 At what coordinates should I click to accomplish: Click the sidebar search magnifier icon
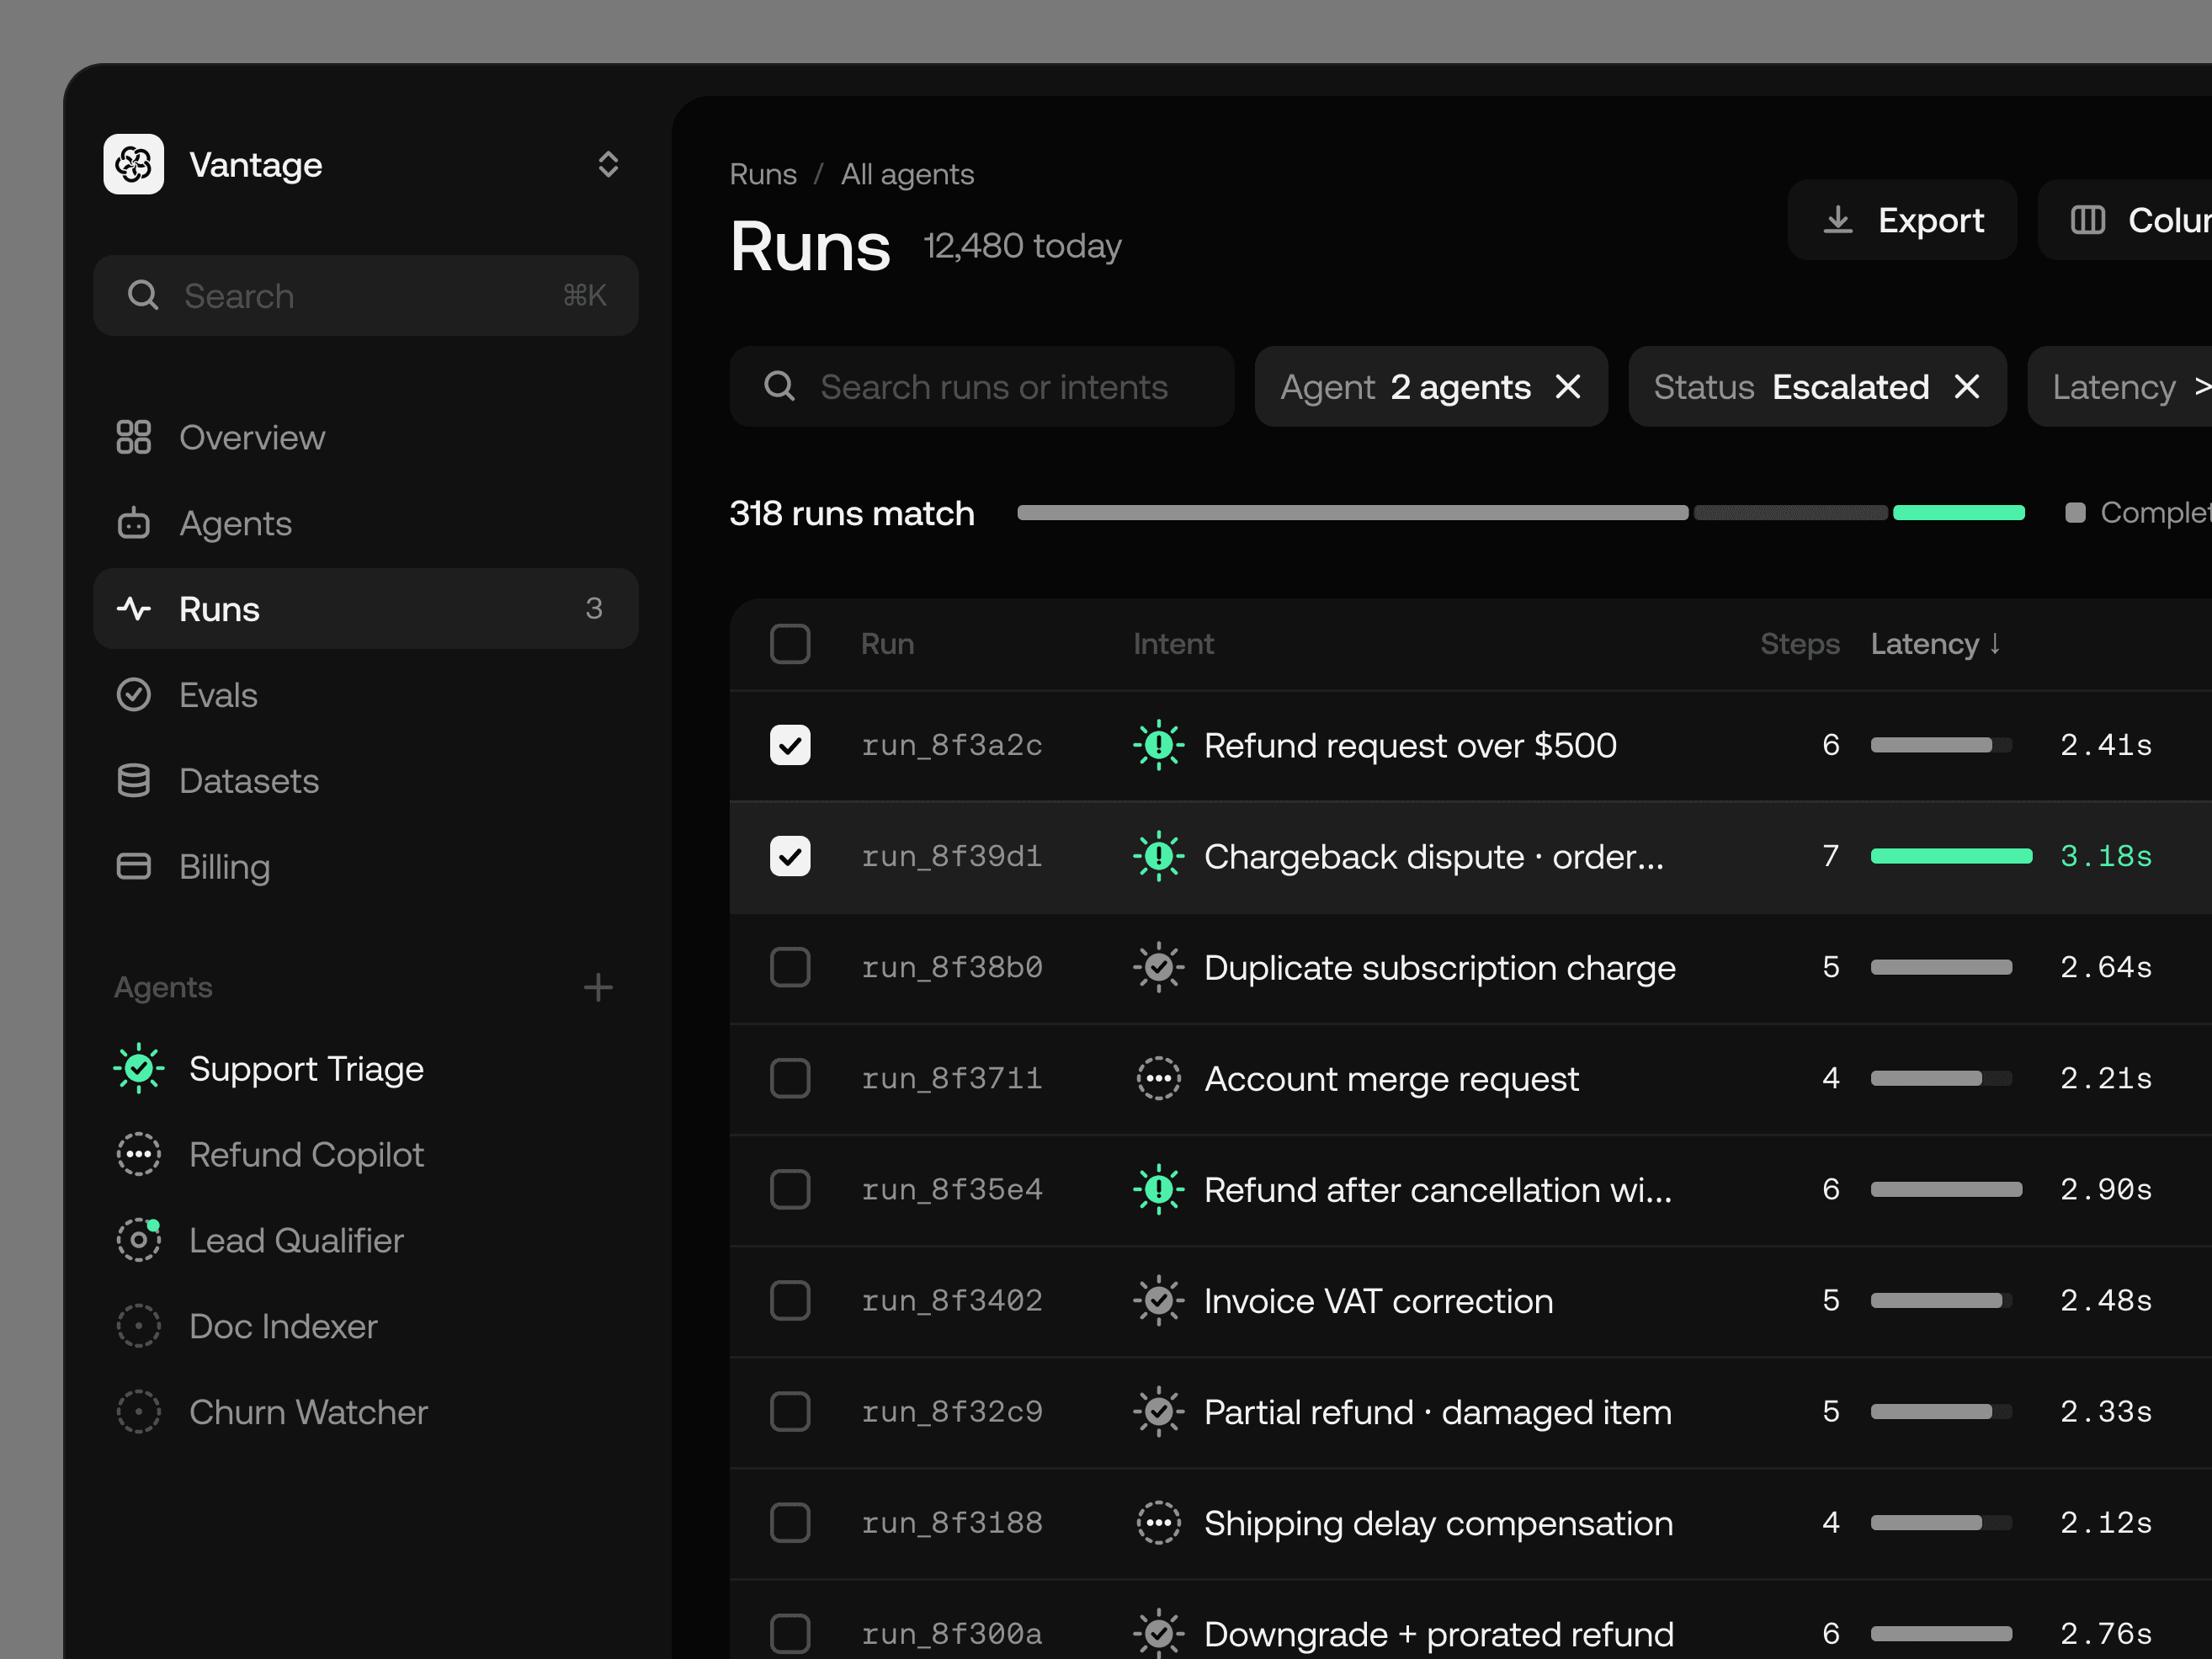(x=143, y=295)
